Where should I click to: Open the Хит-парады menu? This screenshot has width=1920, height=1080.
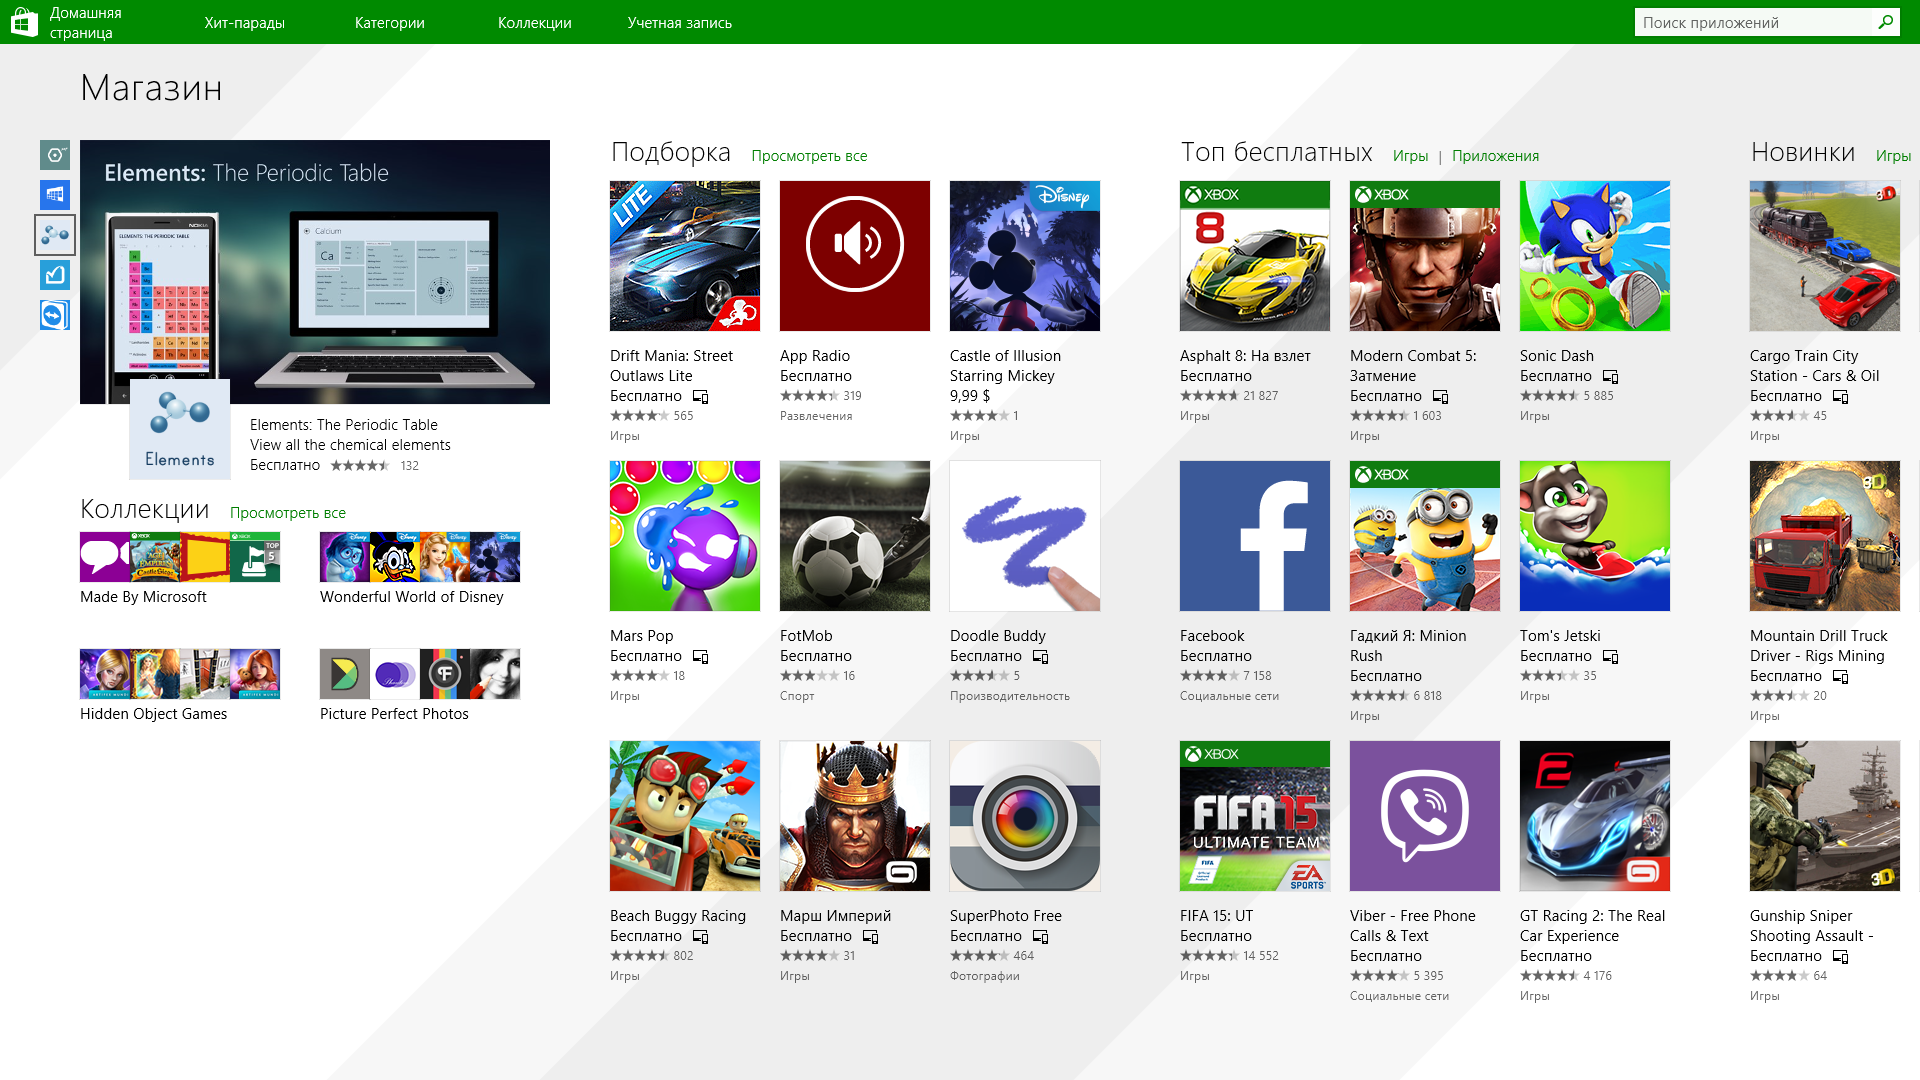tap(245, 22)
